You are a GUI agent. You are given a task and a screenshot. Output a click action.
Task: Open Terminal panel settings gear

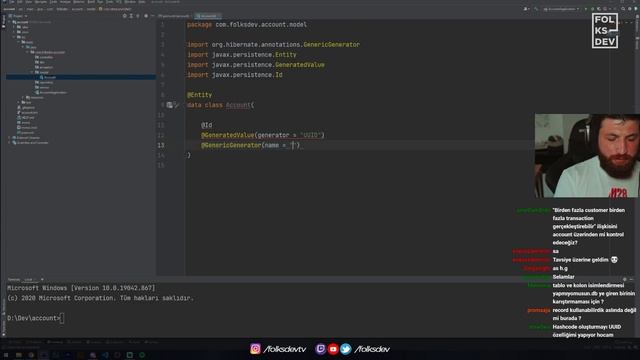(624, 279)
